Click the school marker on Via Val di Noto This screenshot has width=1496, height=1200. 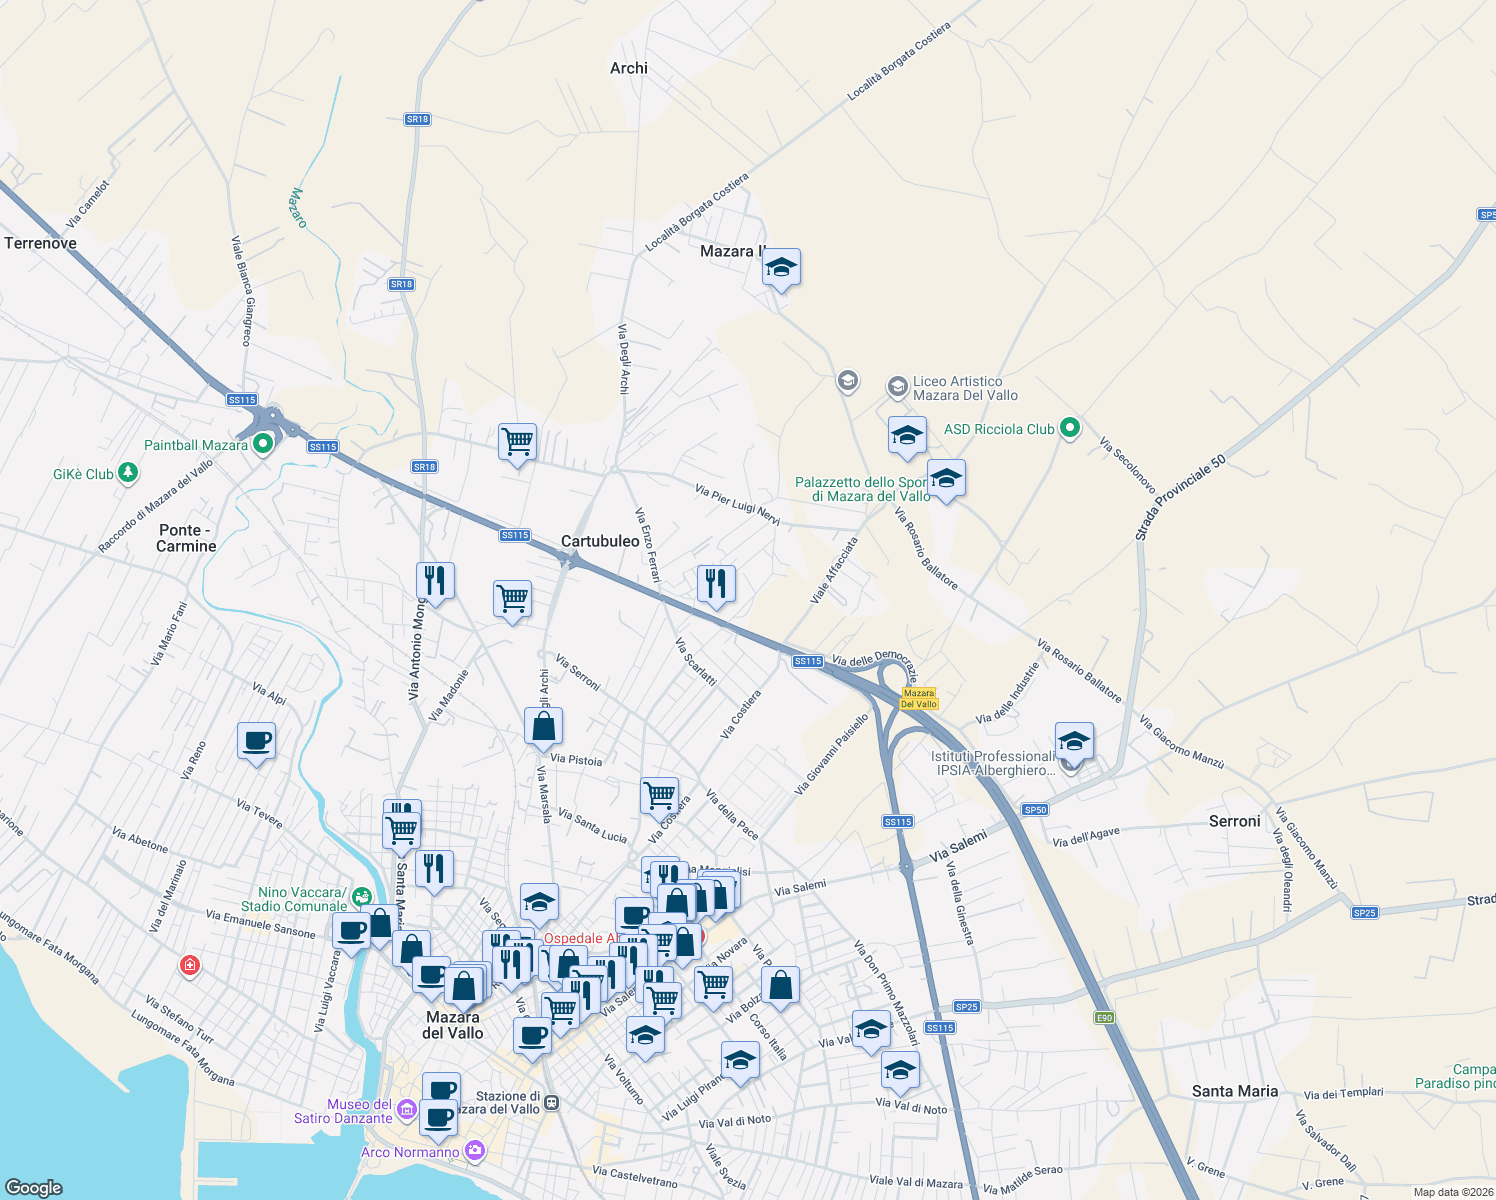pos(900,1070)
